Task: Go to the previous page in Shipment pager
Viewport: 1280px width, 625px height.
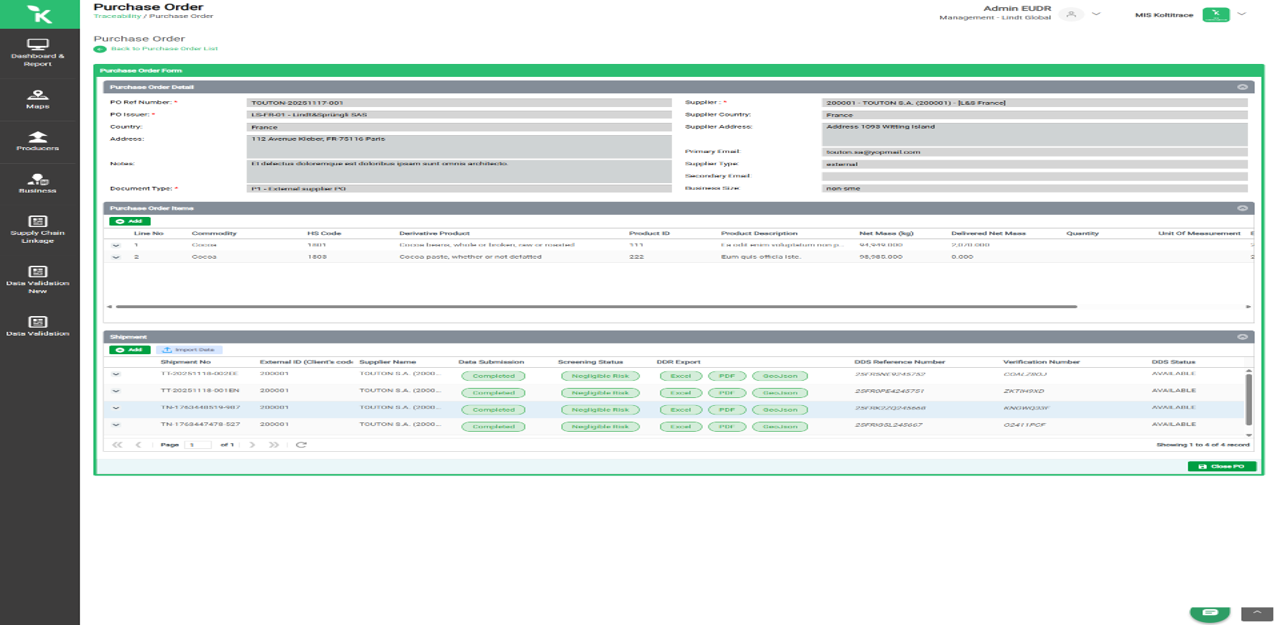Action: click(138, 444)
